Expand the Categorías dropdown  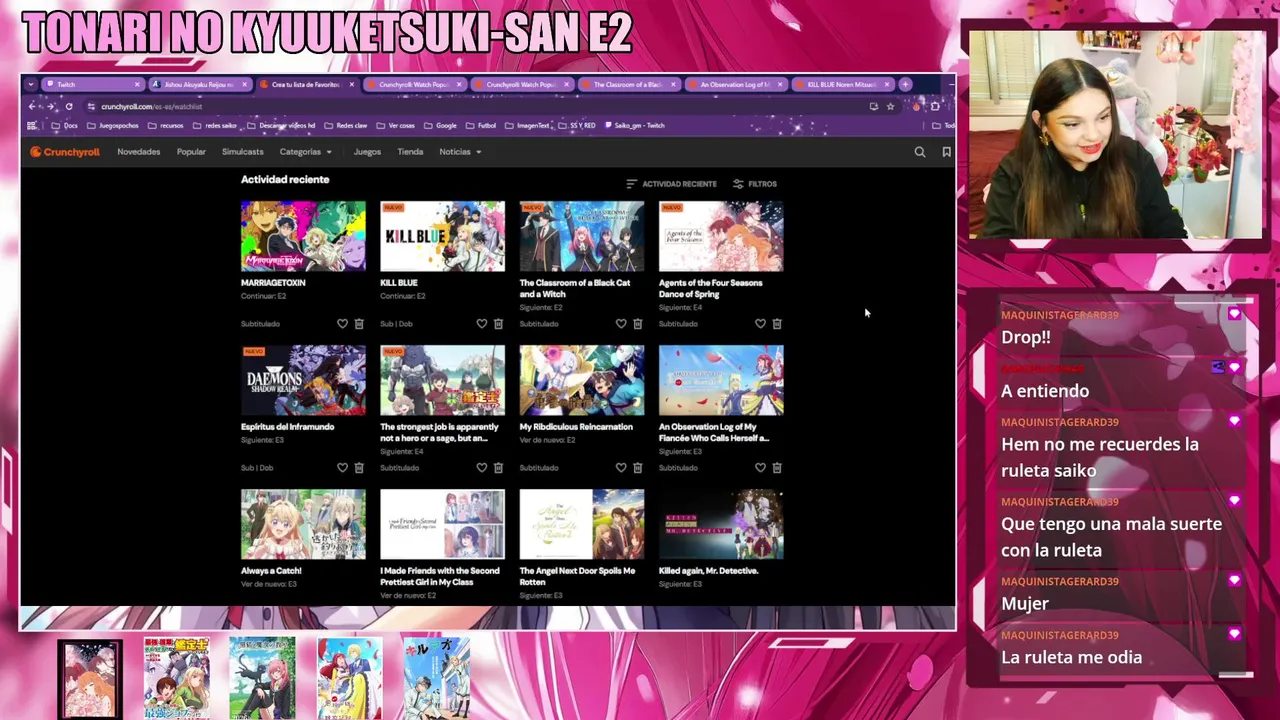pos(305,152)
